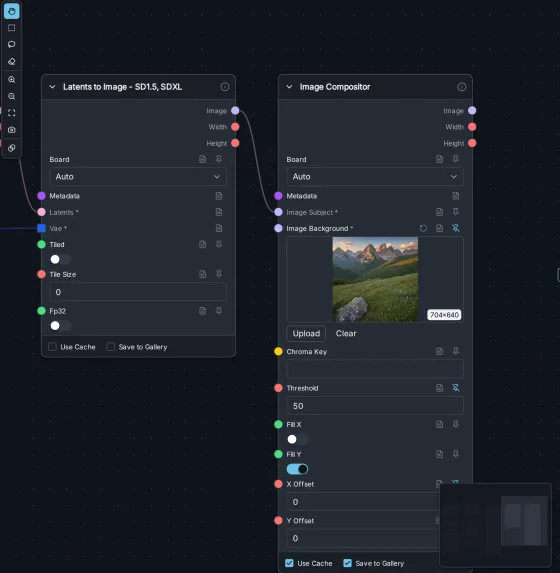This screenshot has width=560, height=573.
Task: Select the hand pan tool
Action: click(x=12, y=11)
